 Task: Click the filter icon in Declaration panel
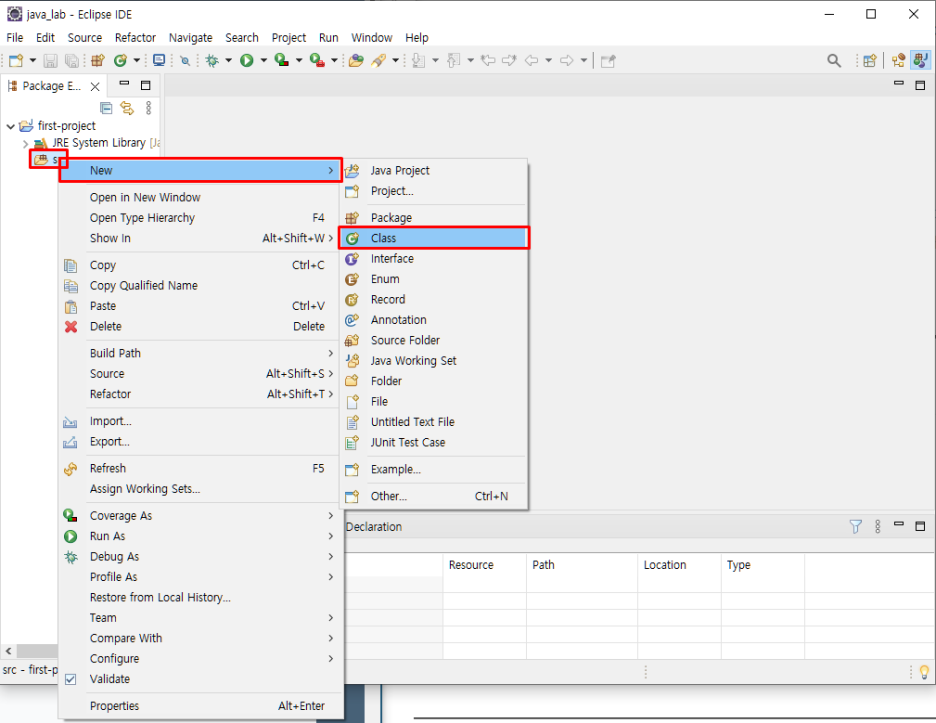click(855, 527)
